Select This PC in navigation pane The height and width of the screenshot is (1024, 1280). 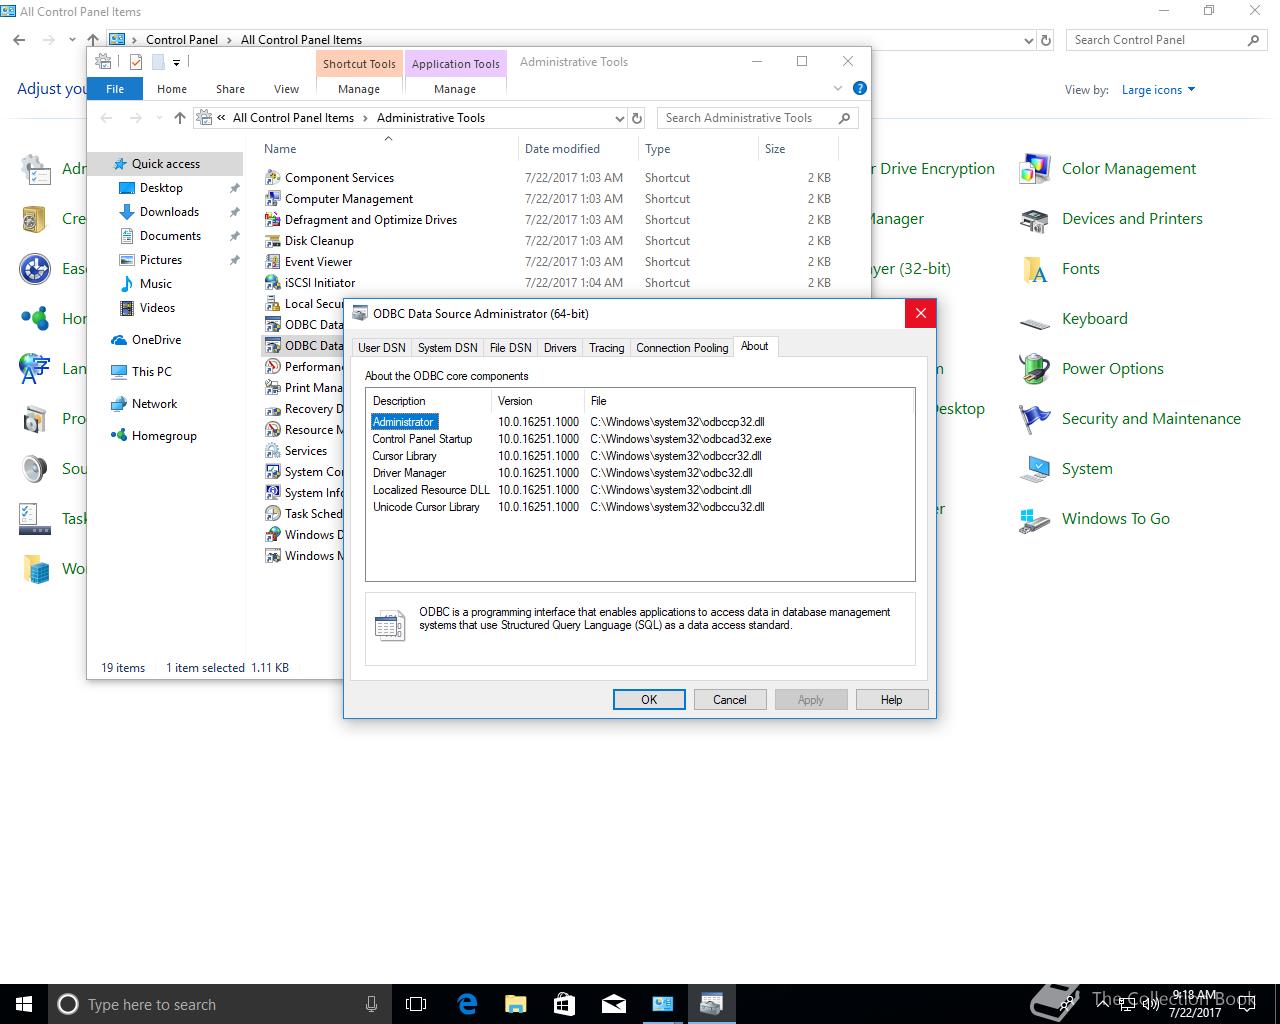pyautogui.click(x=152, y=371)
